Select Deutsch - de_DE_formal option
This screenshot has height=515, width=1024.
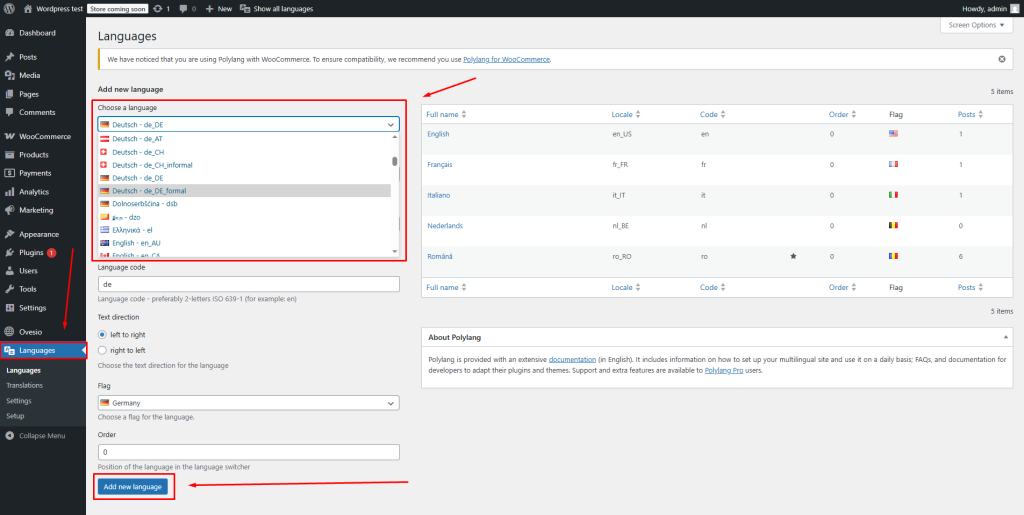[244, 191]
